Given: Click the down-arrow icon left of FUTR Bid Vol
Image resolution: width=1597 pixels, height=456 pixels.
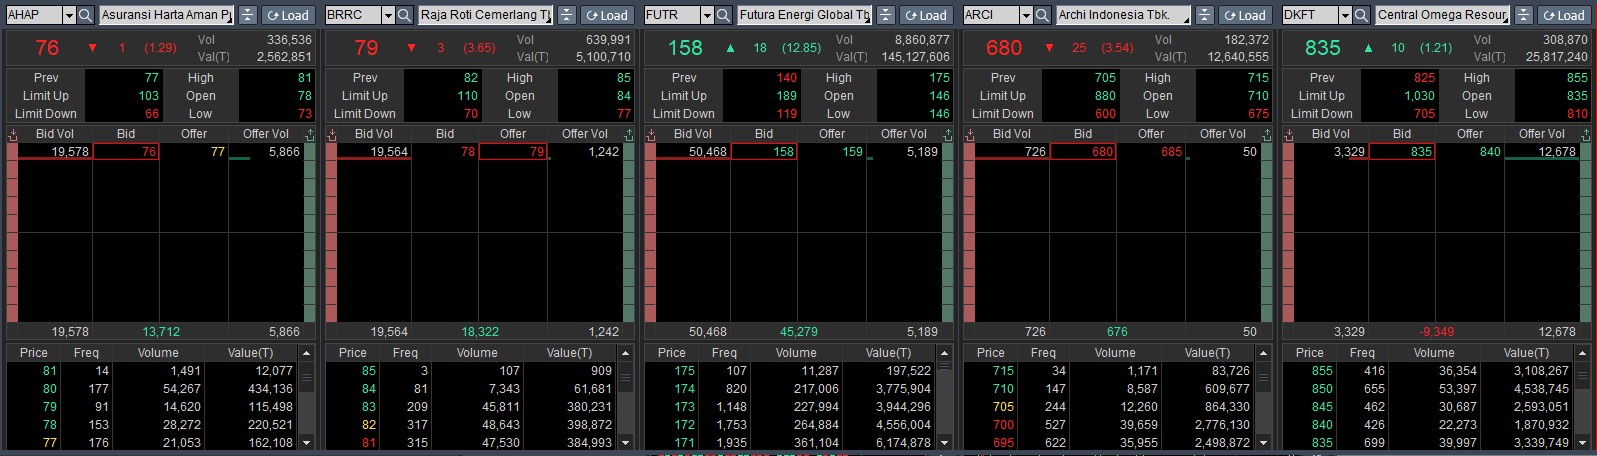Looking at the screenshot, I should [x=651, y=134].
